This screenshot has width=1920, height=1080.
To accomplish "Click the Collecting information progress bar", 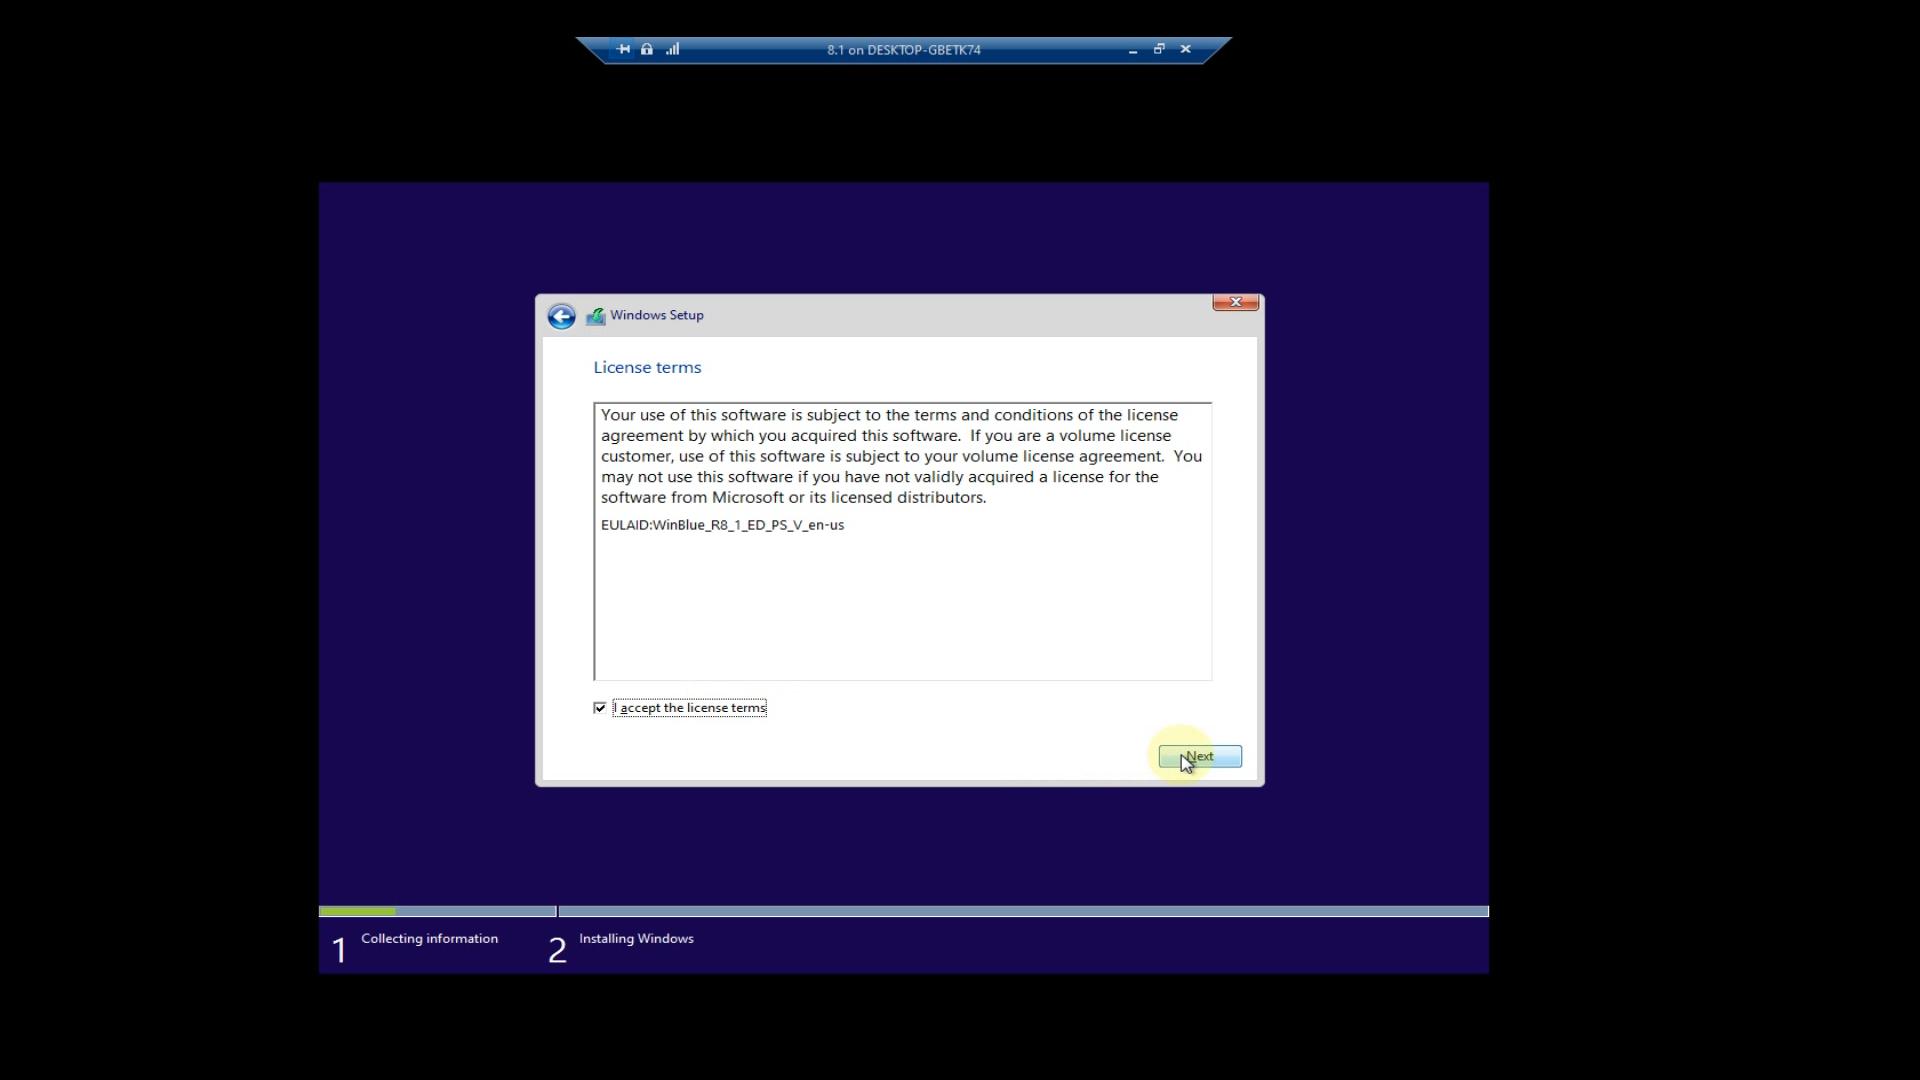I will tap(437, 911).
